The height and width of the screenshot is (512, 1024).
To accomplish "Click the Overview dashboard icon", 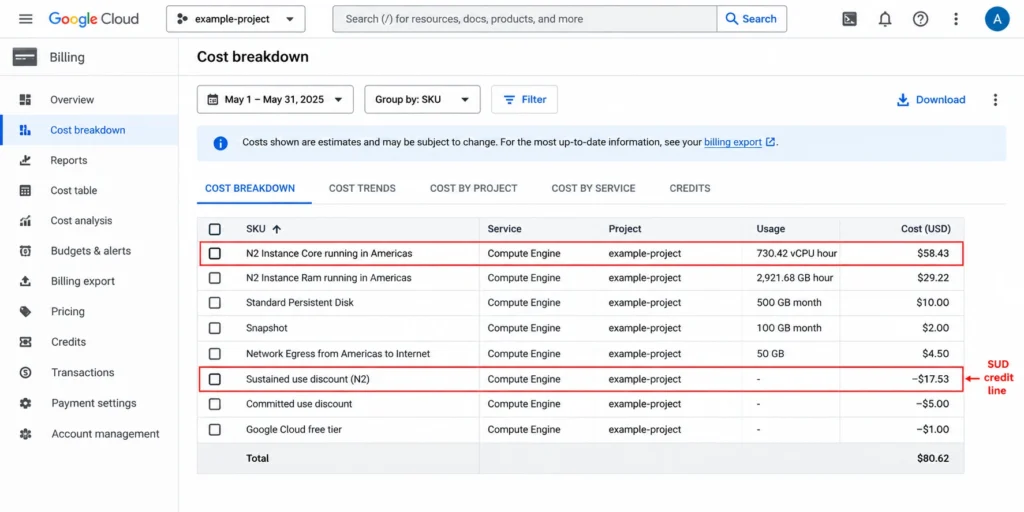I will 25,100.
